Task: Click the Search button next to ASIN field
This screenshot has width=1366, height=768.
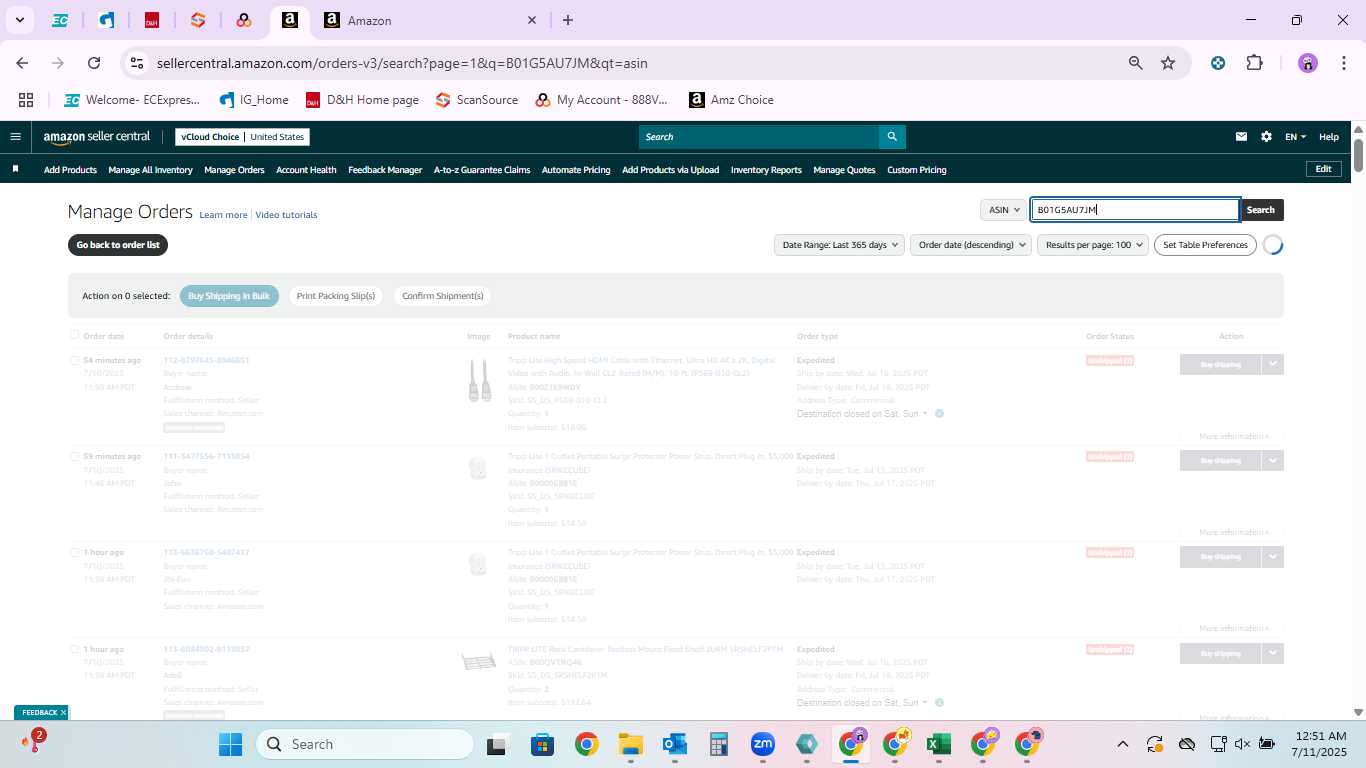Action: (x=1261, y=210)
